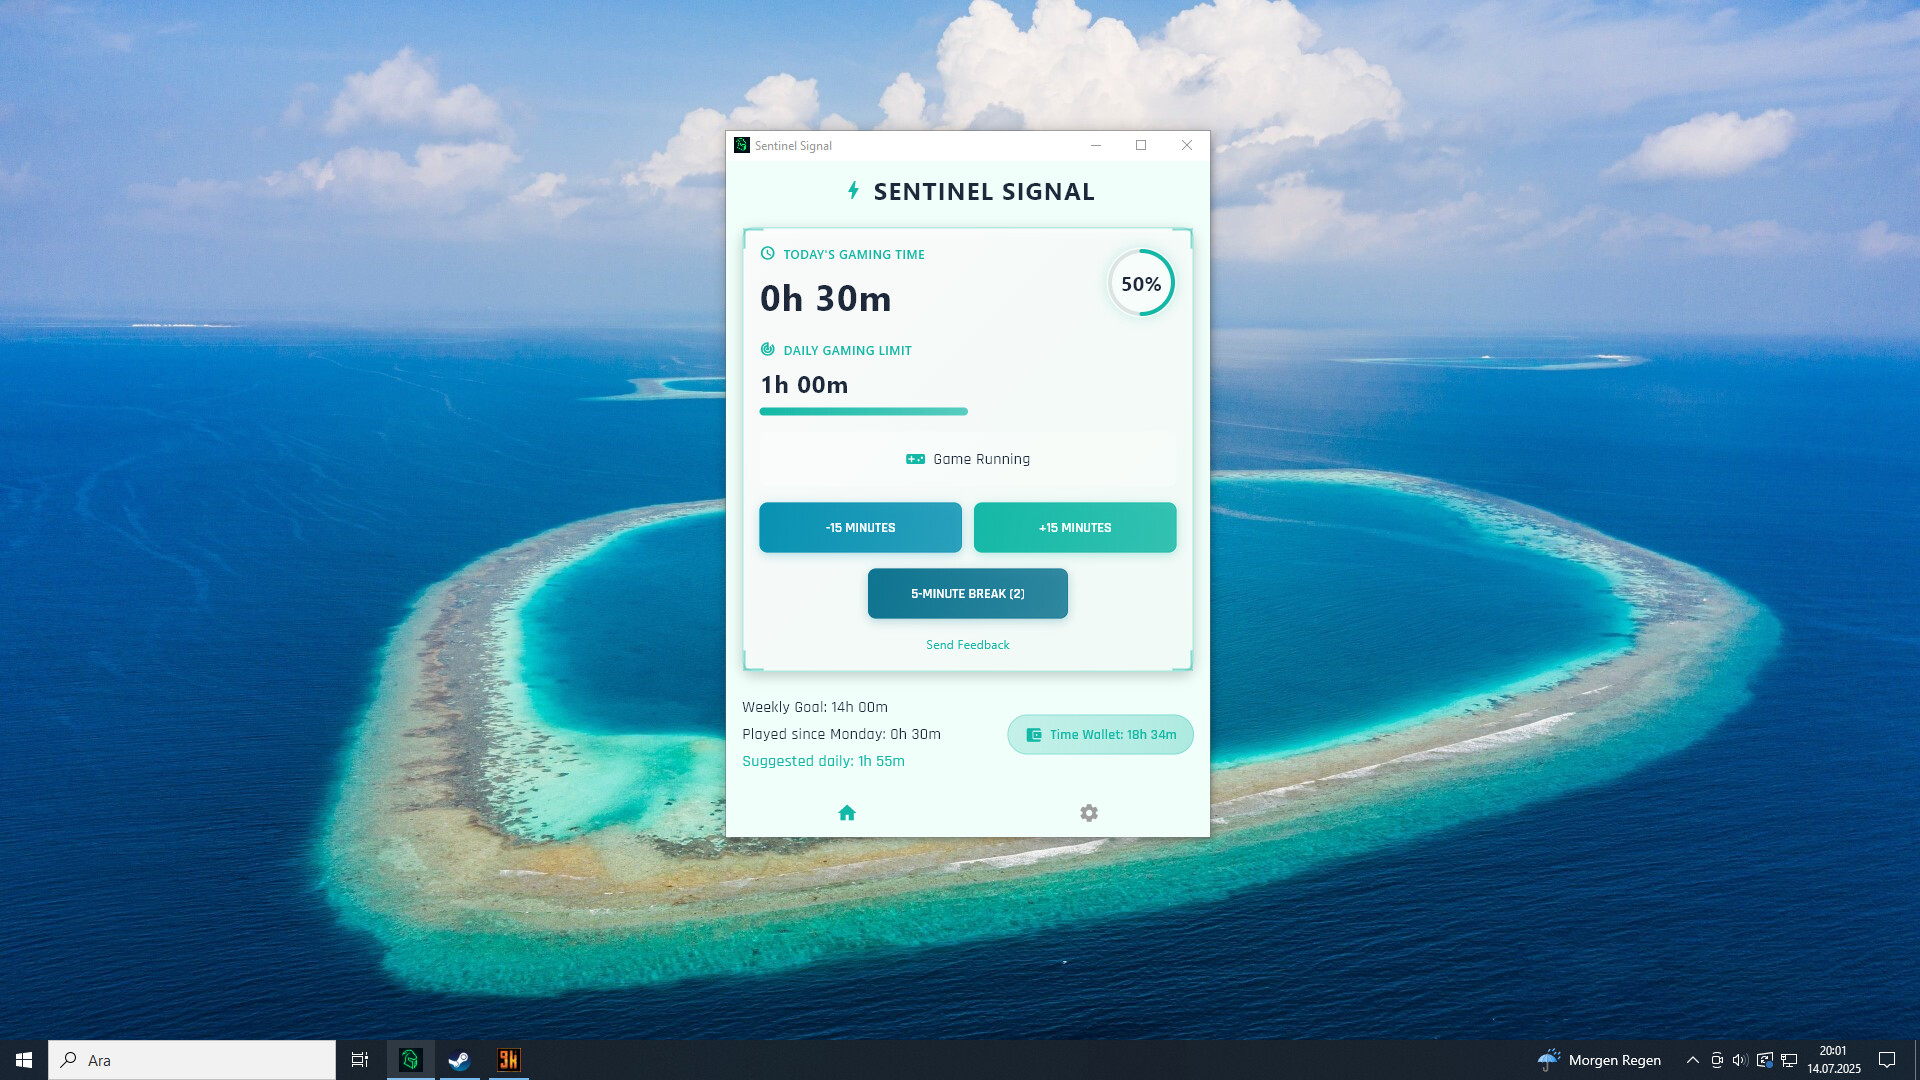Click the 50% circular progress indicator
This screenshot has height=1080, width=1920.
pos(1141,283)
